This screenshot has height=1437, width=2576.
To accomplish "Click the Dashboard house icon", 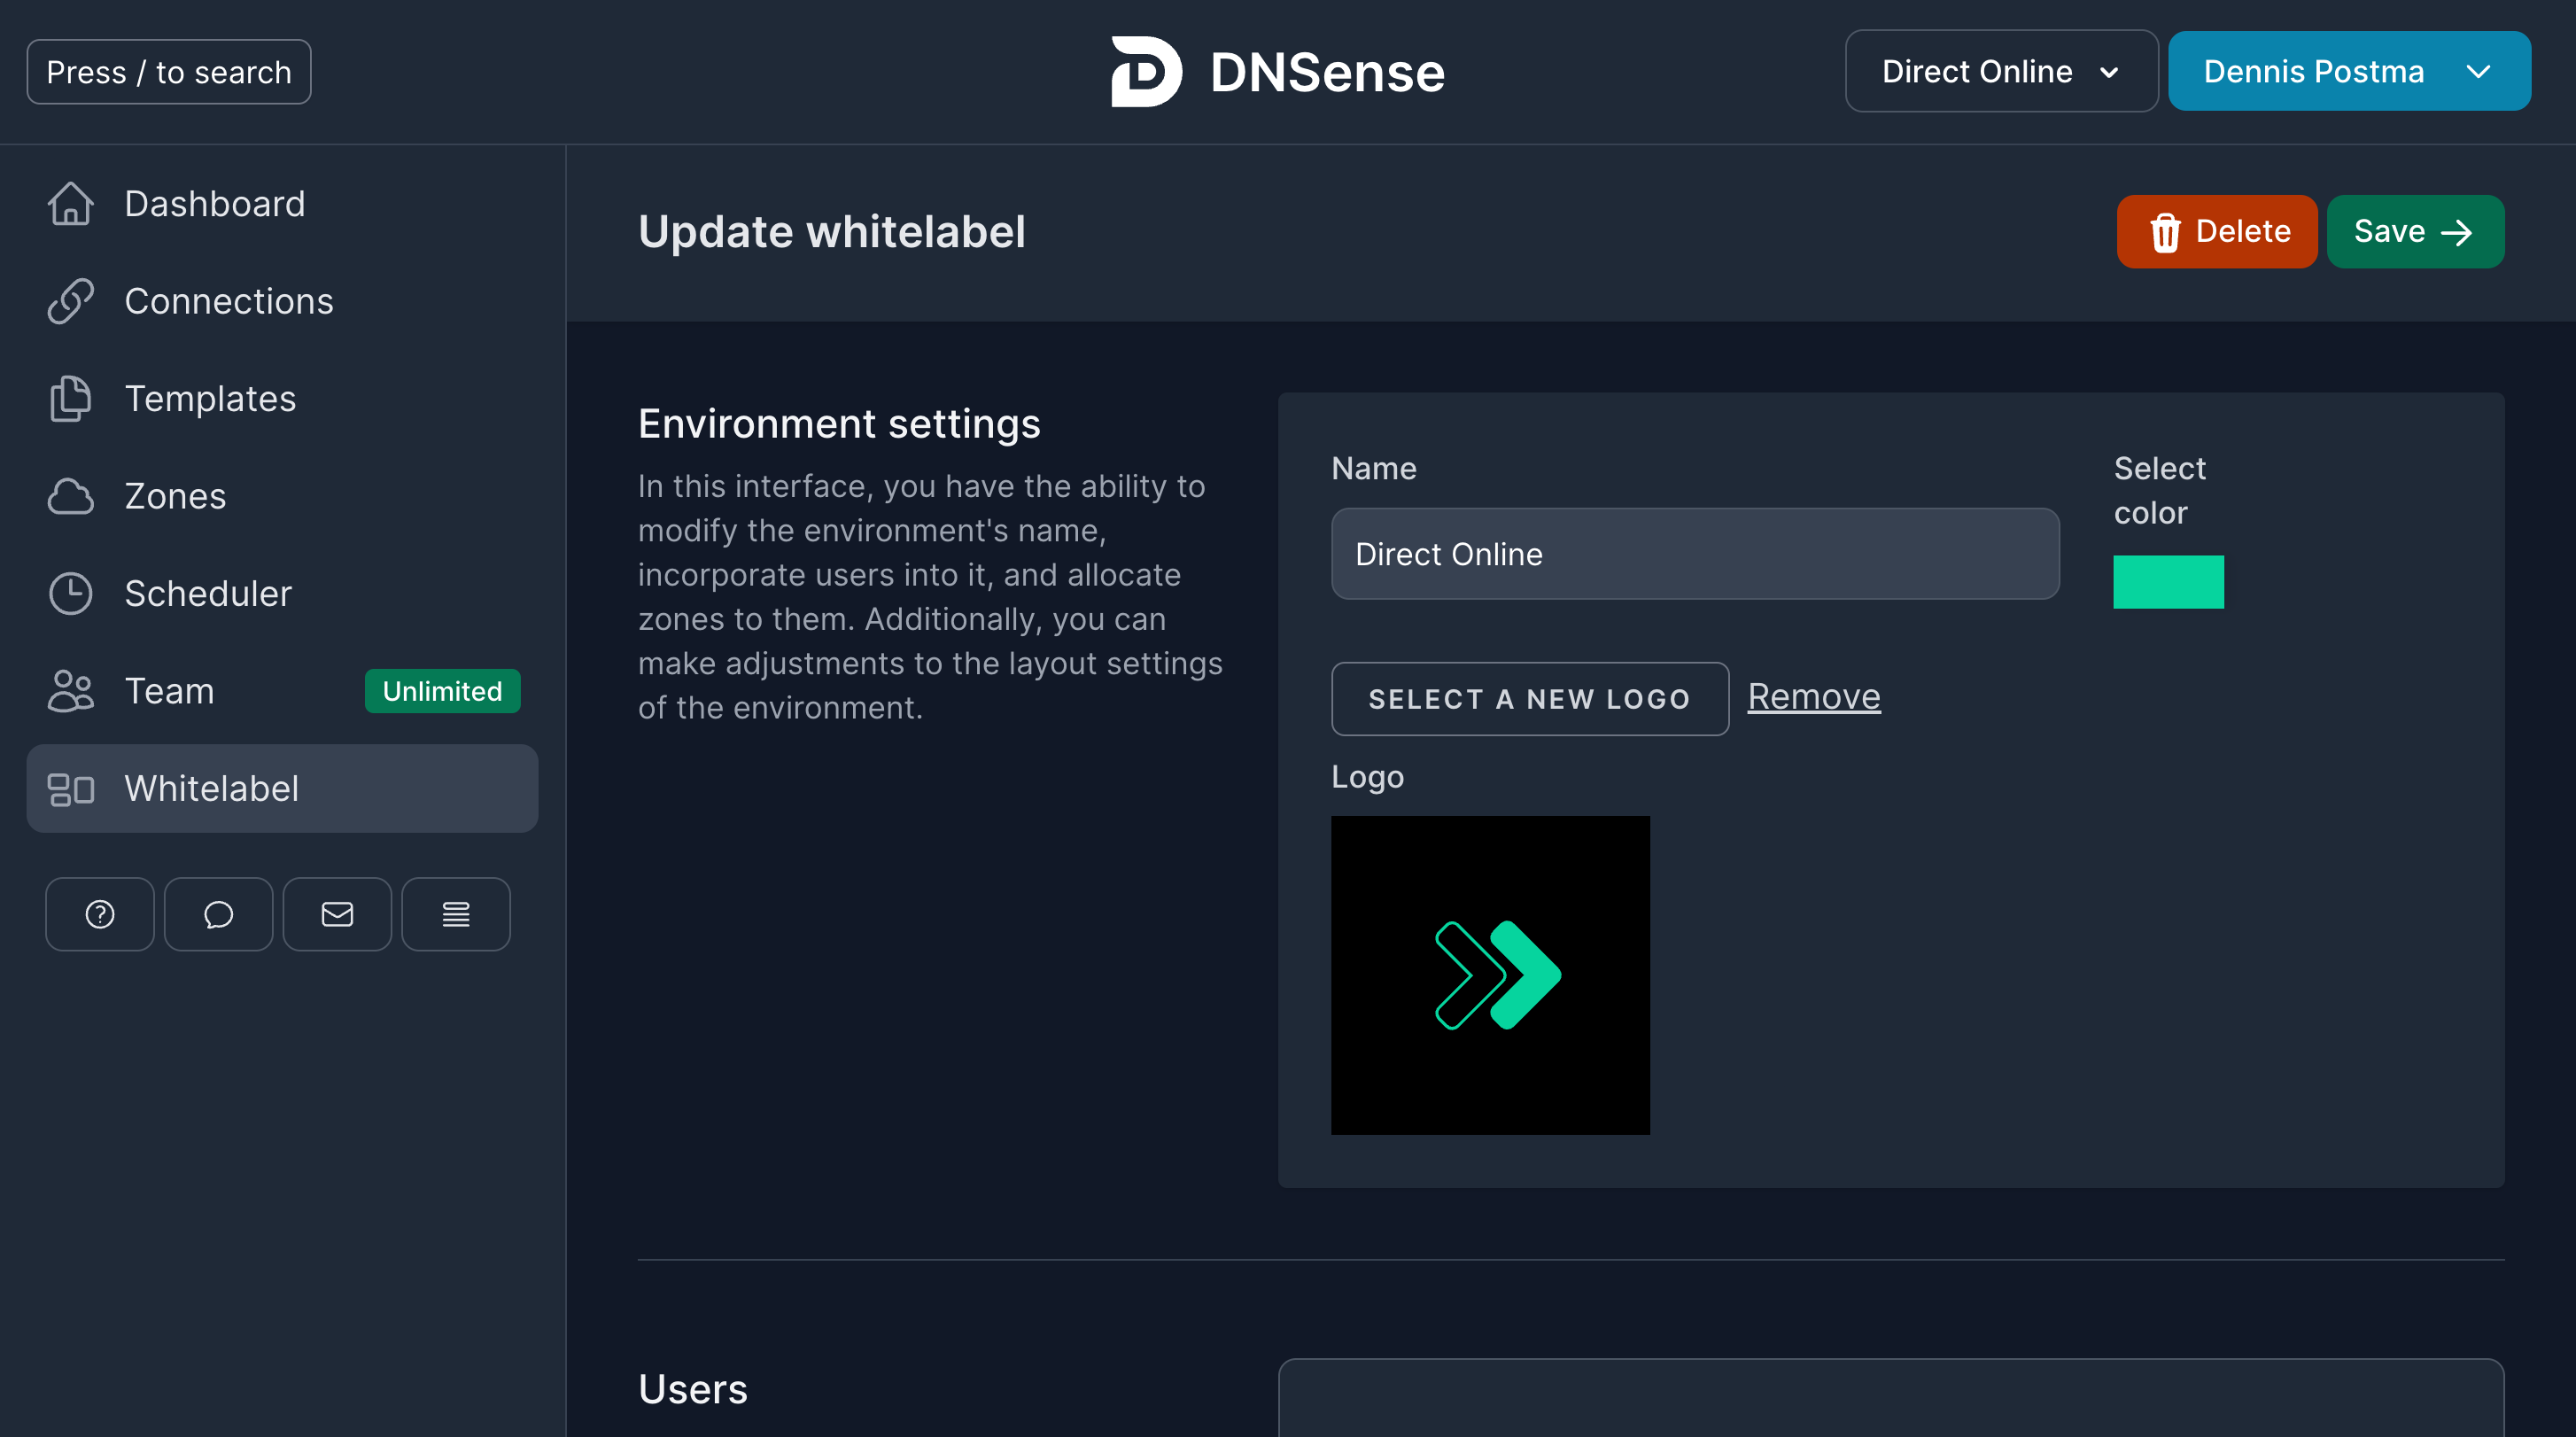I will 70,204.
